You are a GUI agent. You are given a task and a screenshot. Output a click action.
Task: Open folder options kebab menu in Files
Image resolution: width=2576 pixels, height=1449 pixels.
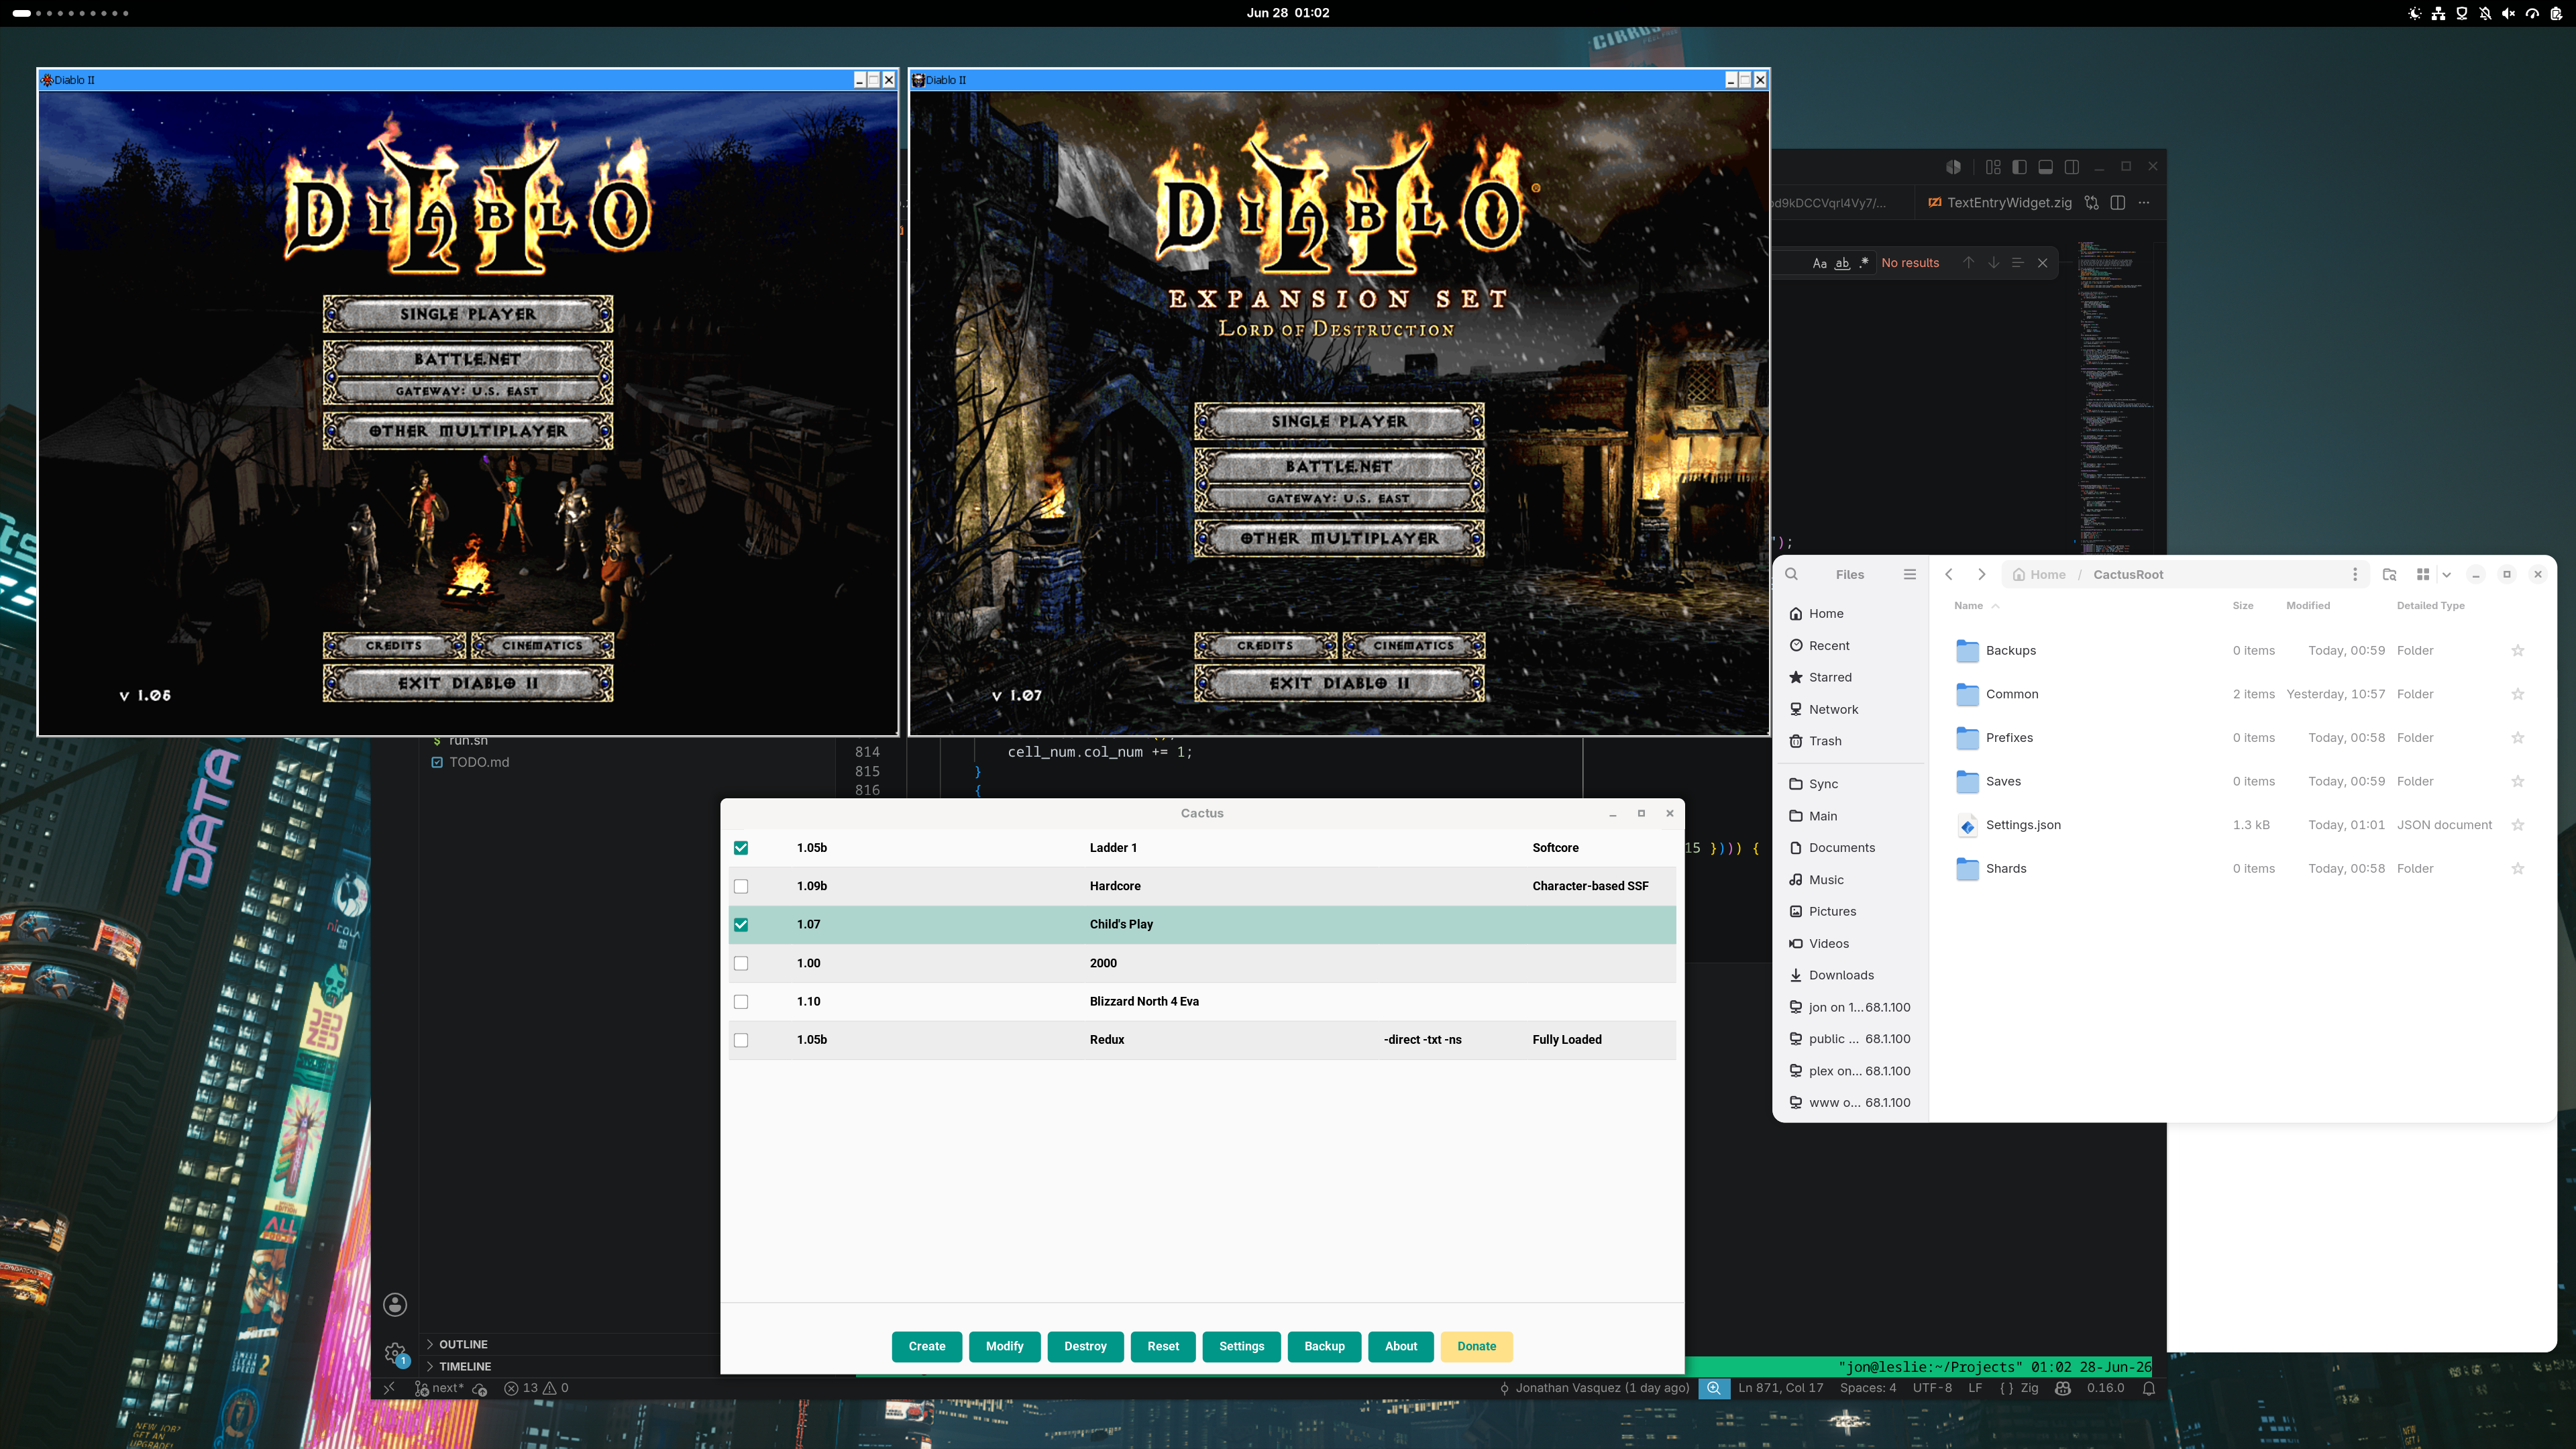point(2355,574)
